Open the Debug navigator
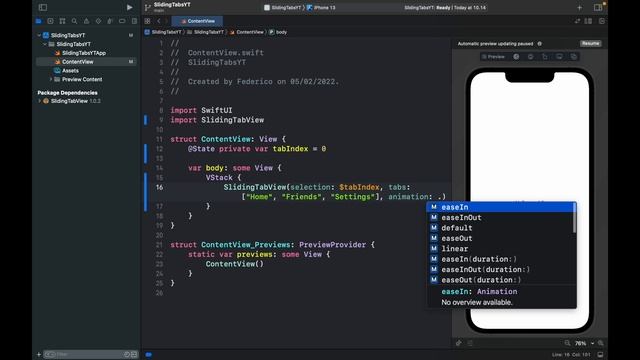Viewport: 640px width, 360px height. coord(110,21)
